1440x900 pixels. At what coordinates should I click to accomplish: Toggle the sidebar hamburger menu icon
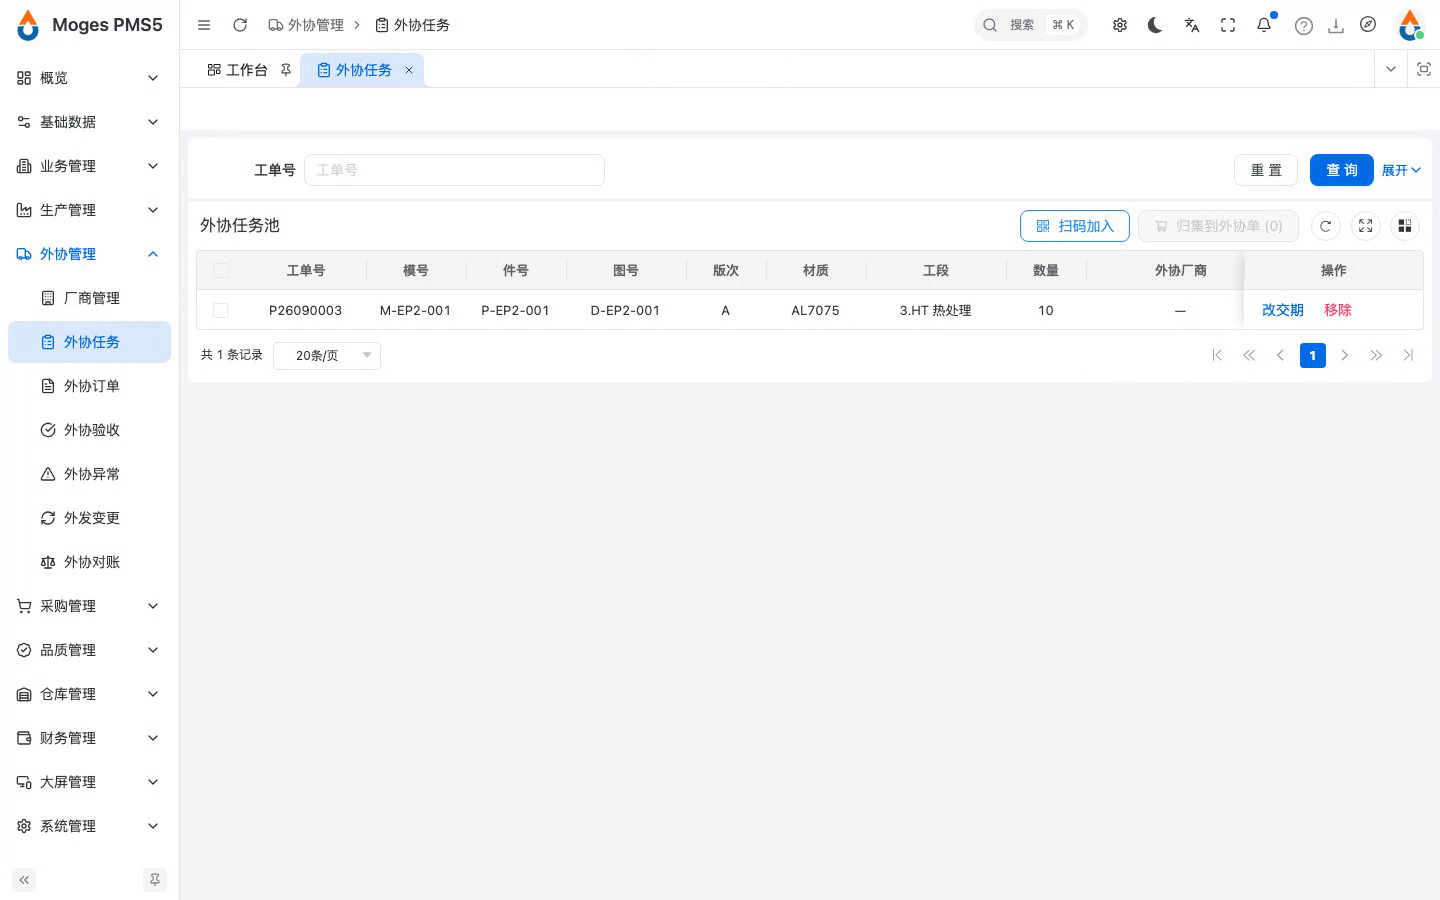(204, 25)
